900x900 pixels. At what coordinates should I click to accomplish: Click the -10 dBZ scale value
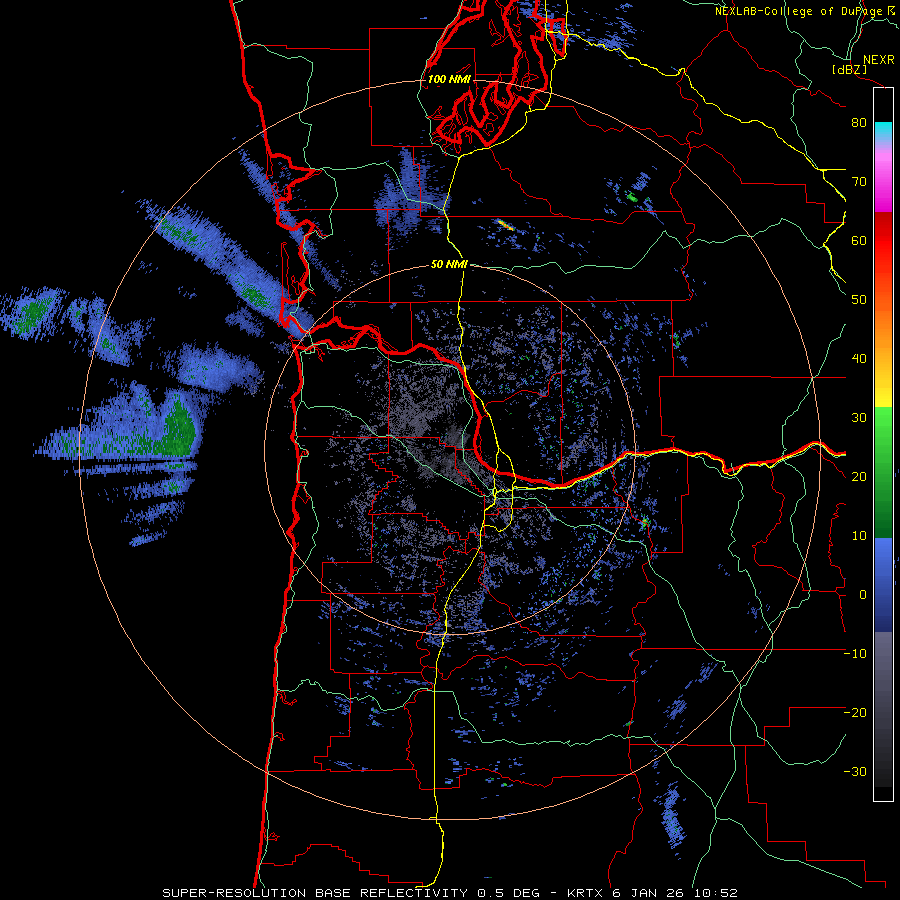(855, 654)
